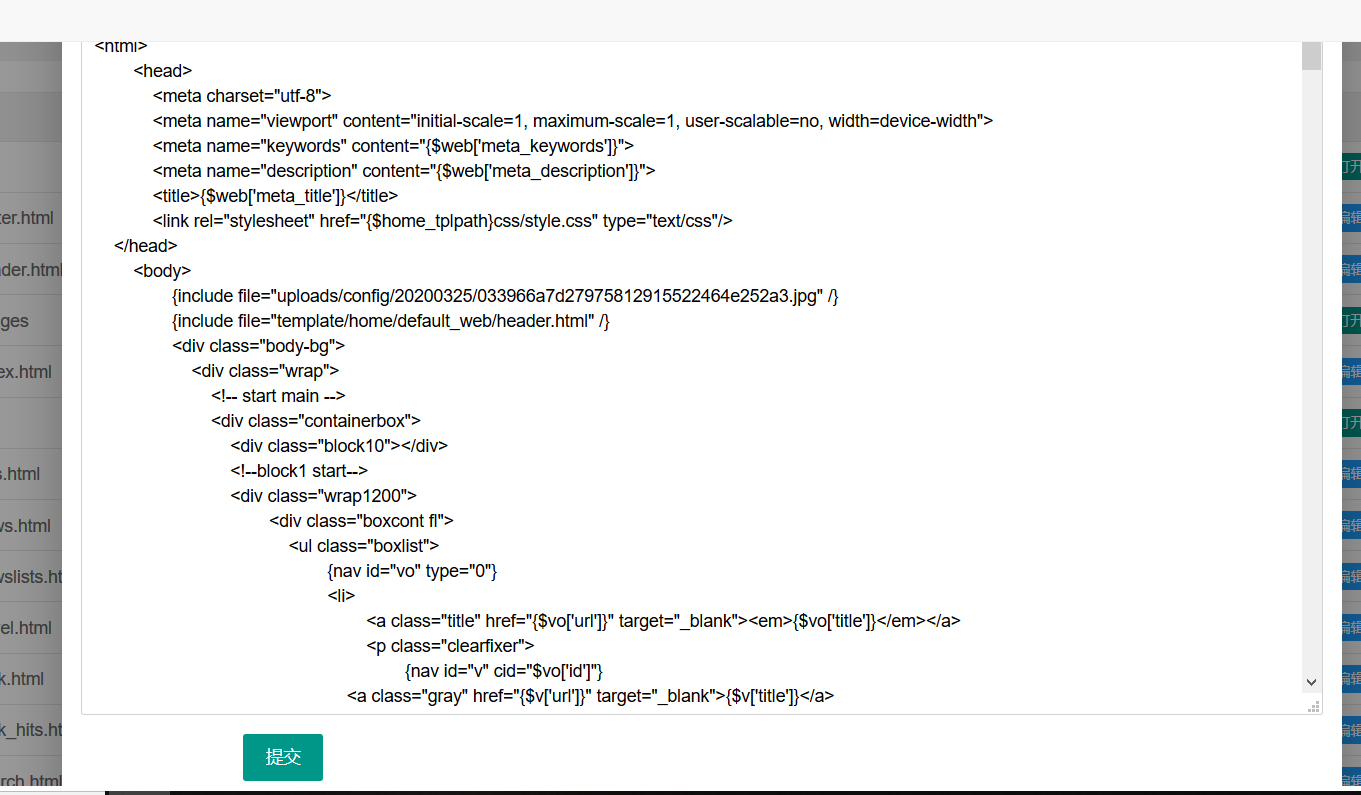Click the down arrow of the code scrollbar
This screenshot has height=795, width=1361.
(x=1311, y=682)
